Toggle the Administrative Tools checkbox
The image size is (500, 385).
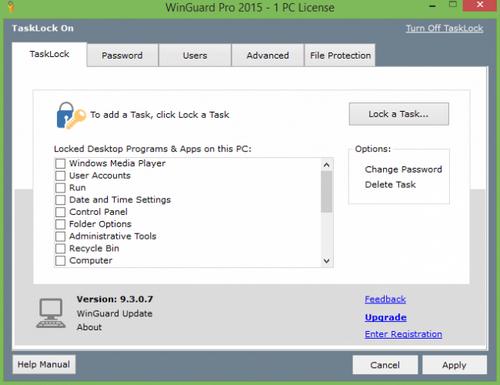(60, 236)
